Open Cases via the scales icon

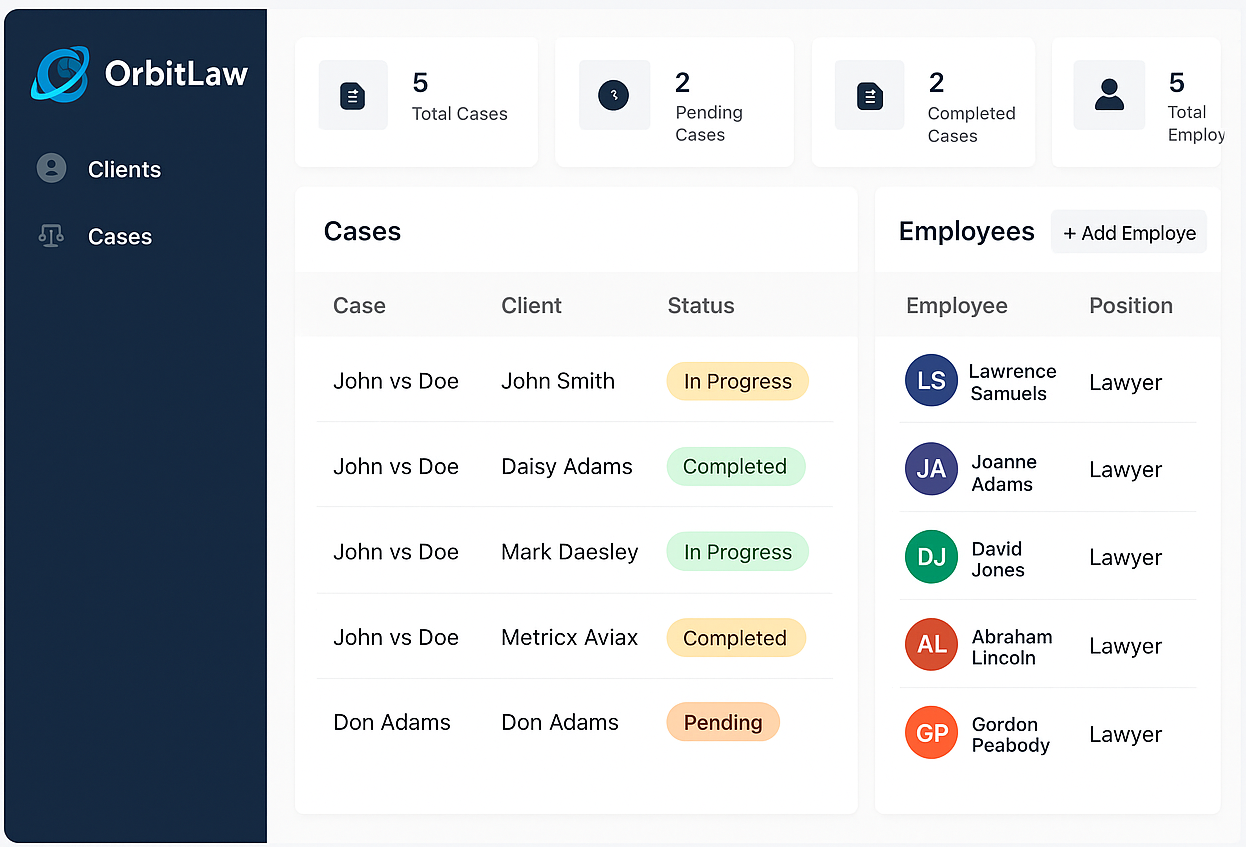point(51,236)
